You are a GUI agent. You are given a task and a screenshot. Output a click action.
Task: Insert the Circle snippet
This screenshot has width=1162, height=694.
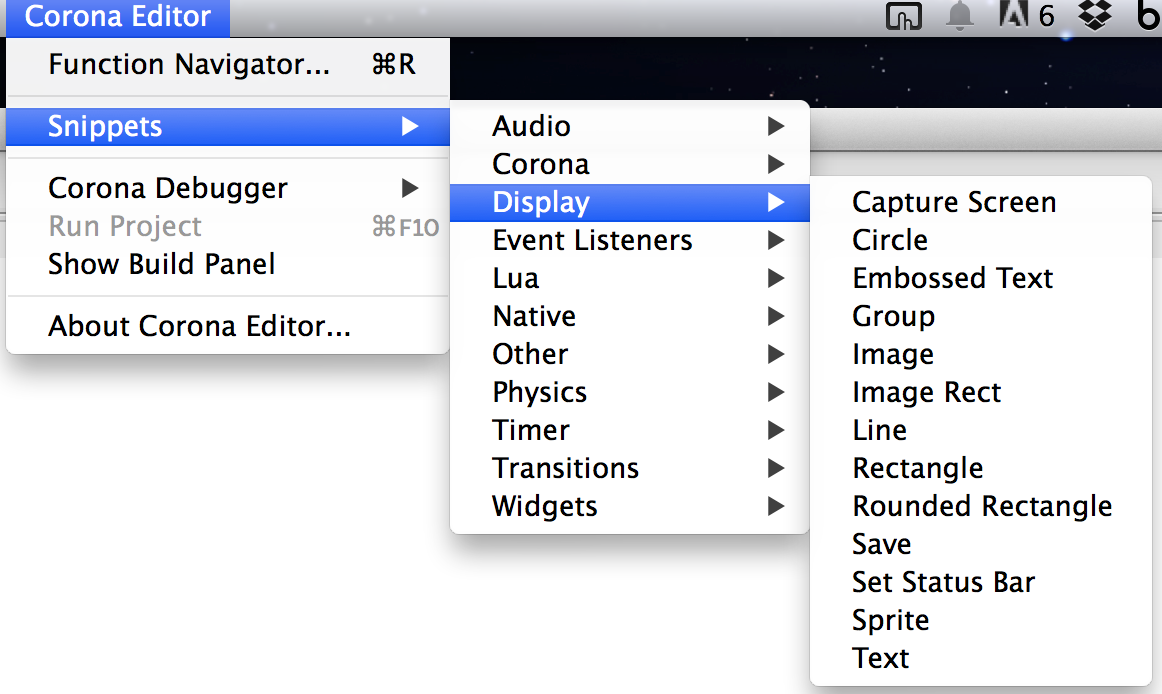tap(981, 240)
